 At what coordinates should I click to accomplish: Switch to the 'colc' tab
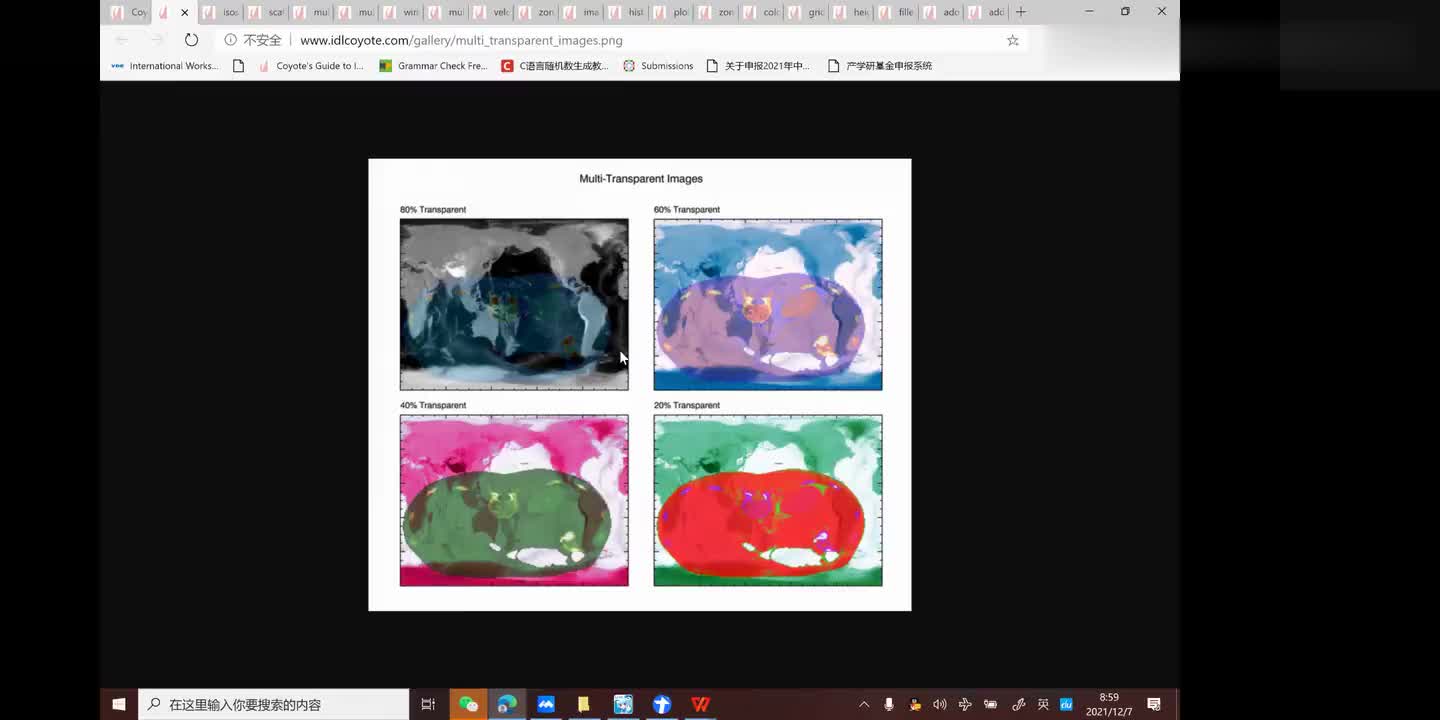click(x=761, y=12)
